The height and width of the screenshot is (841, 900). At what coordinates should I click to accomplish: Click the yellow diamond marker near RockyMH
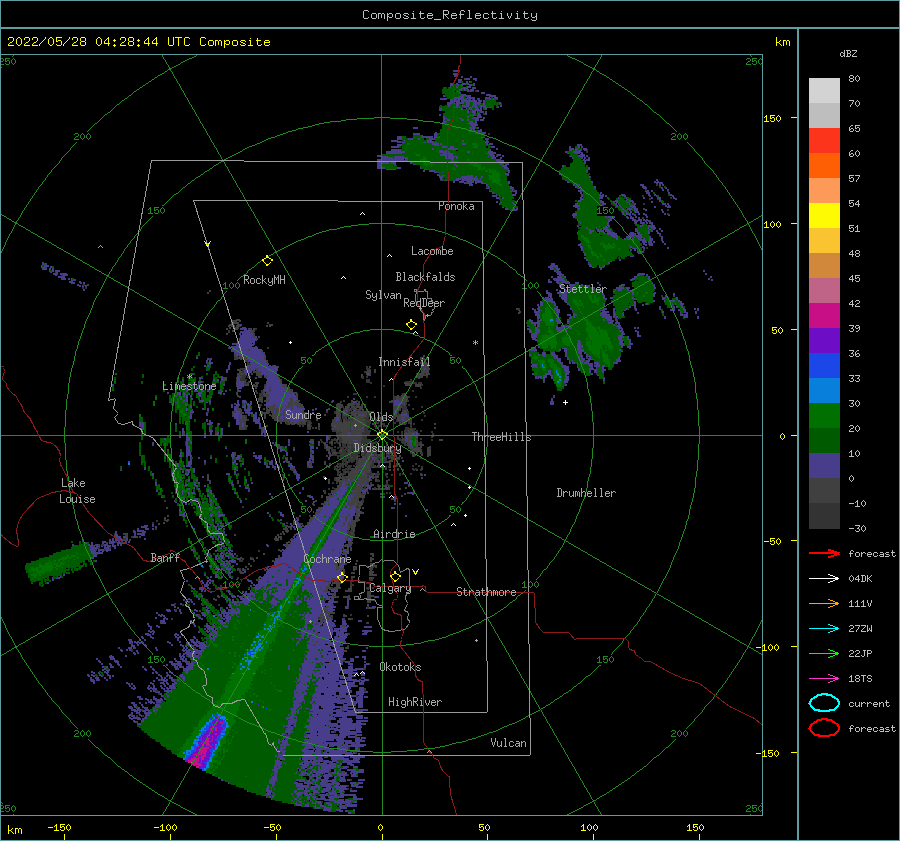click(x=267, y=261)
